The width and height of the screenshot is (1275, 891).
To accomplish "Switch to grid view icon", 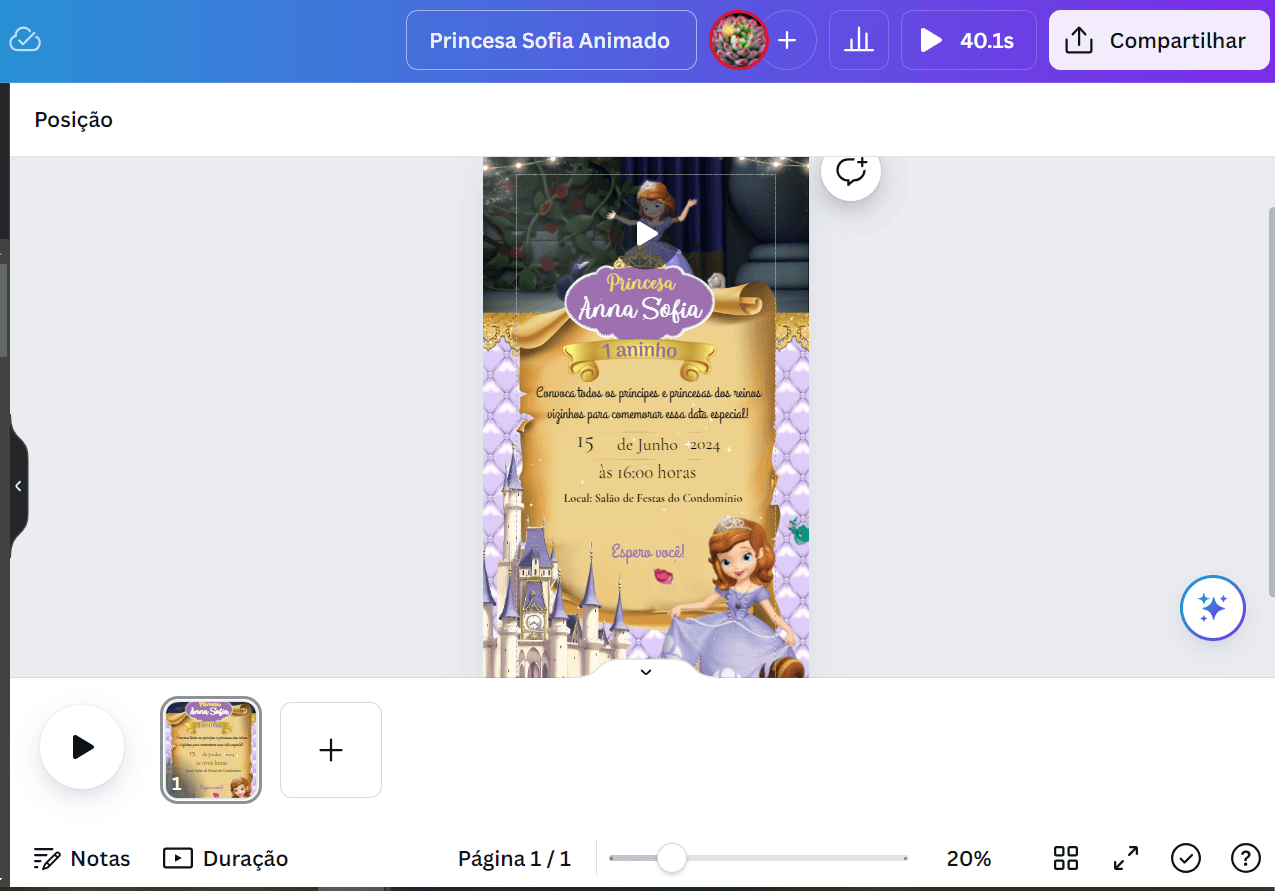I will click(x=1066, y=858).
